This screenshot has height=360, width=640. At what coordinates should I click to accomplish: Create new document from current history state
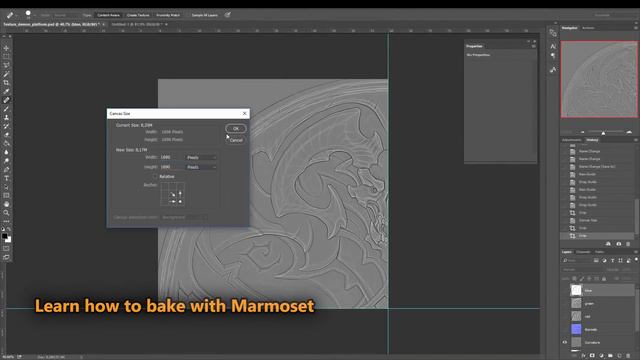pyautogui.click(x=608, y=244)
